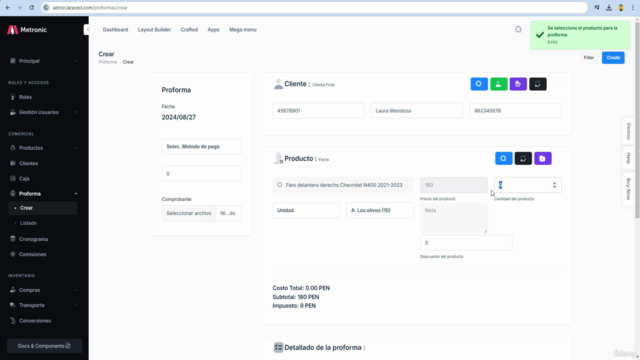
Task: Collapse the Proforma sidebar menu
Action: click(x=43, y=194)
